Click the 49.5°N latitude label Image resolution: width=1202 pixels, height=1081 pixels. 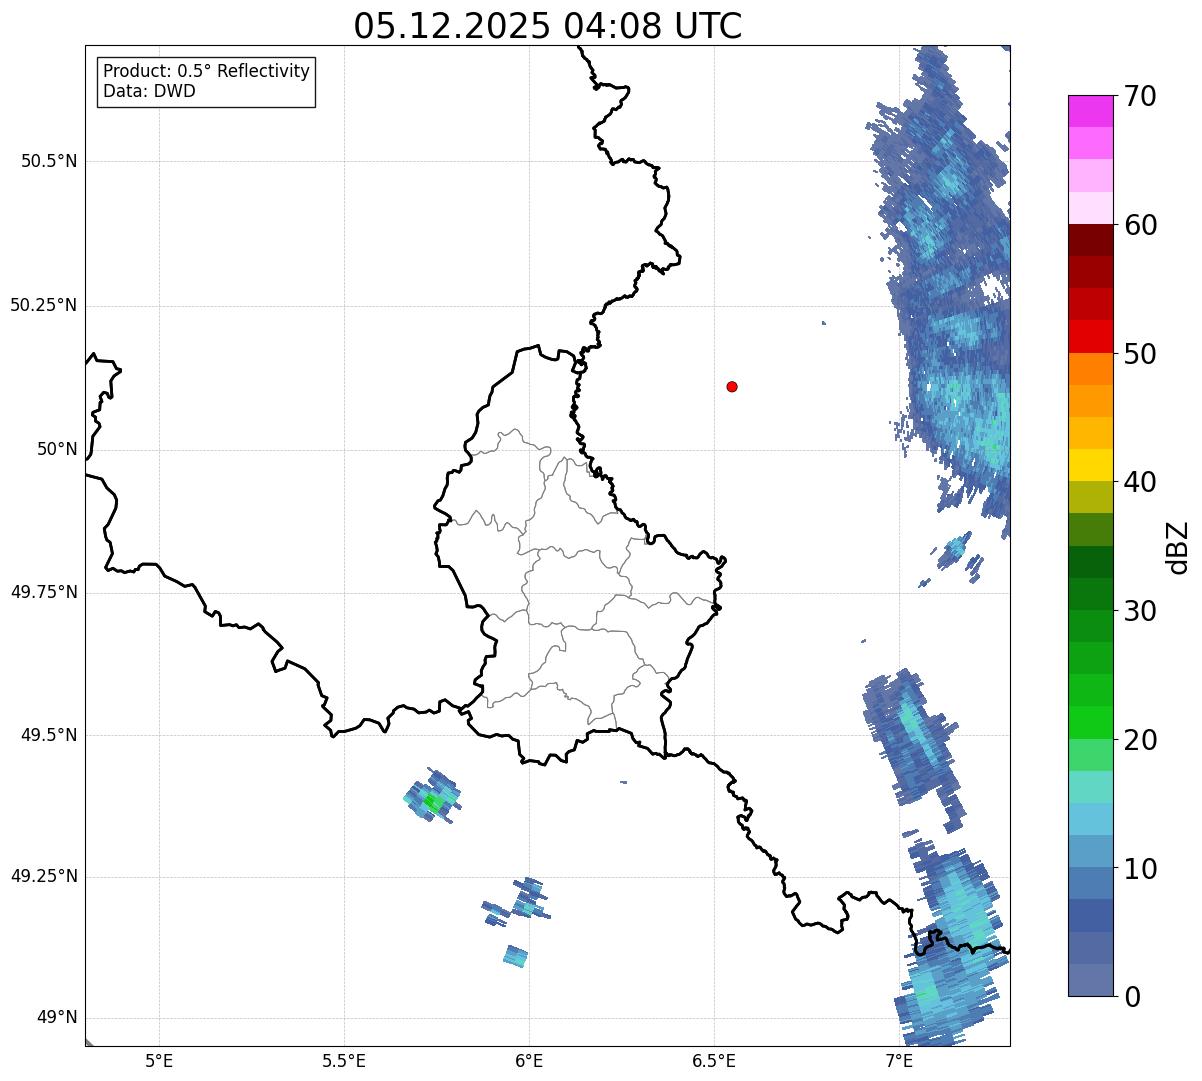[x=49, y=735]
